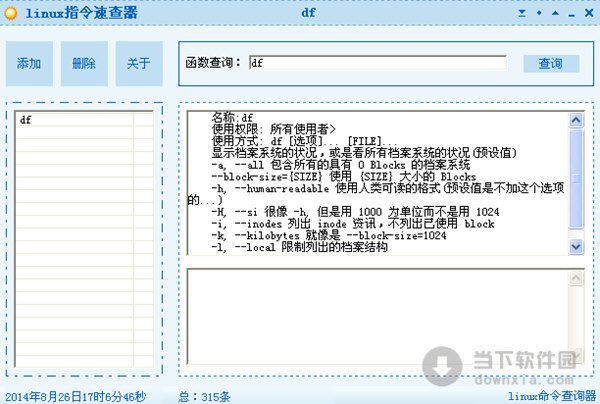Click the -a, --all option line
Viewport: 600px width, 404px height.
pos(341,165)
